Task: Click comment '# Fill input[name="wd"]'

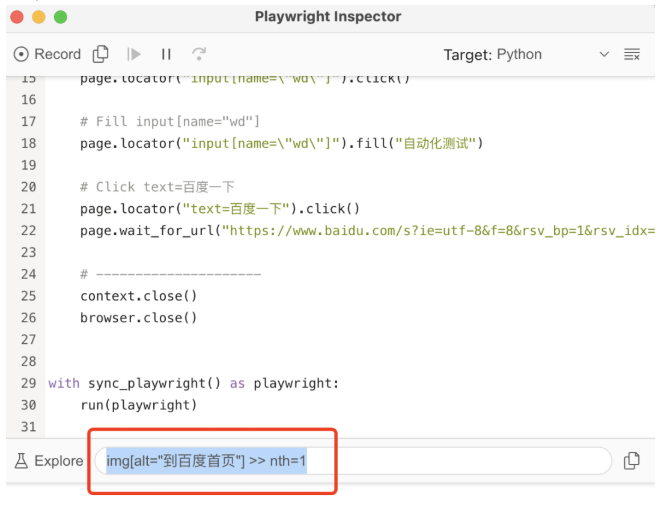Action: pyautogui.click(x=170, y=121)
